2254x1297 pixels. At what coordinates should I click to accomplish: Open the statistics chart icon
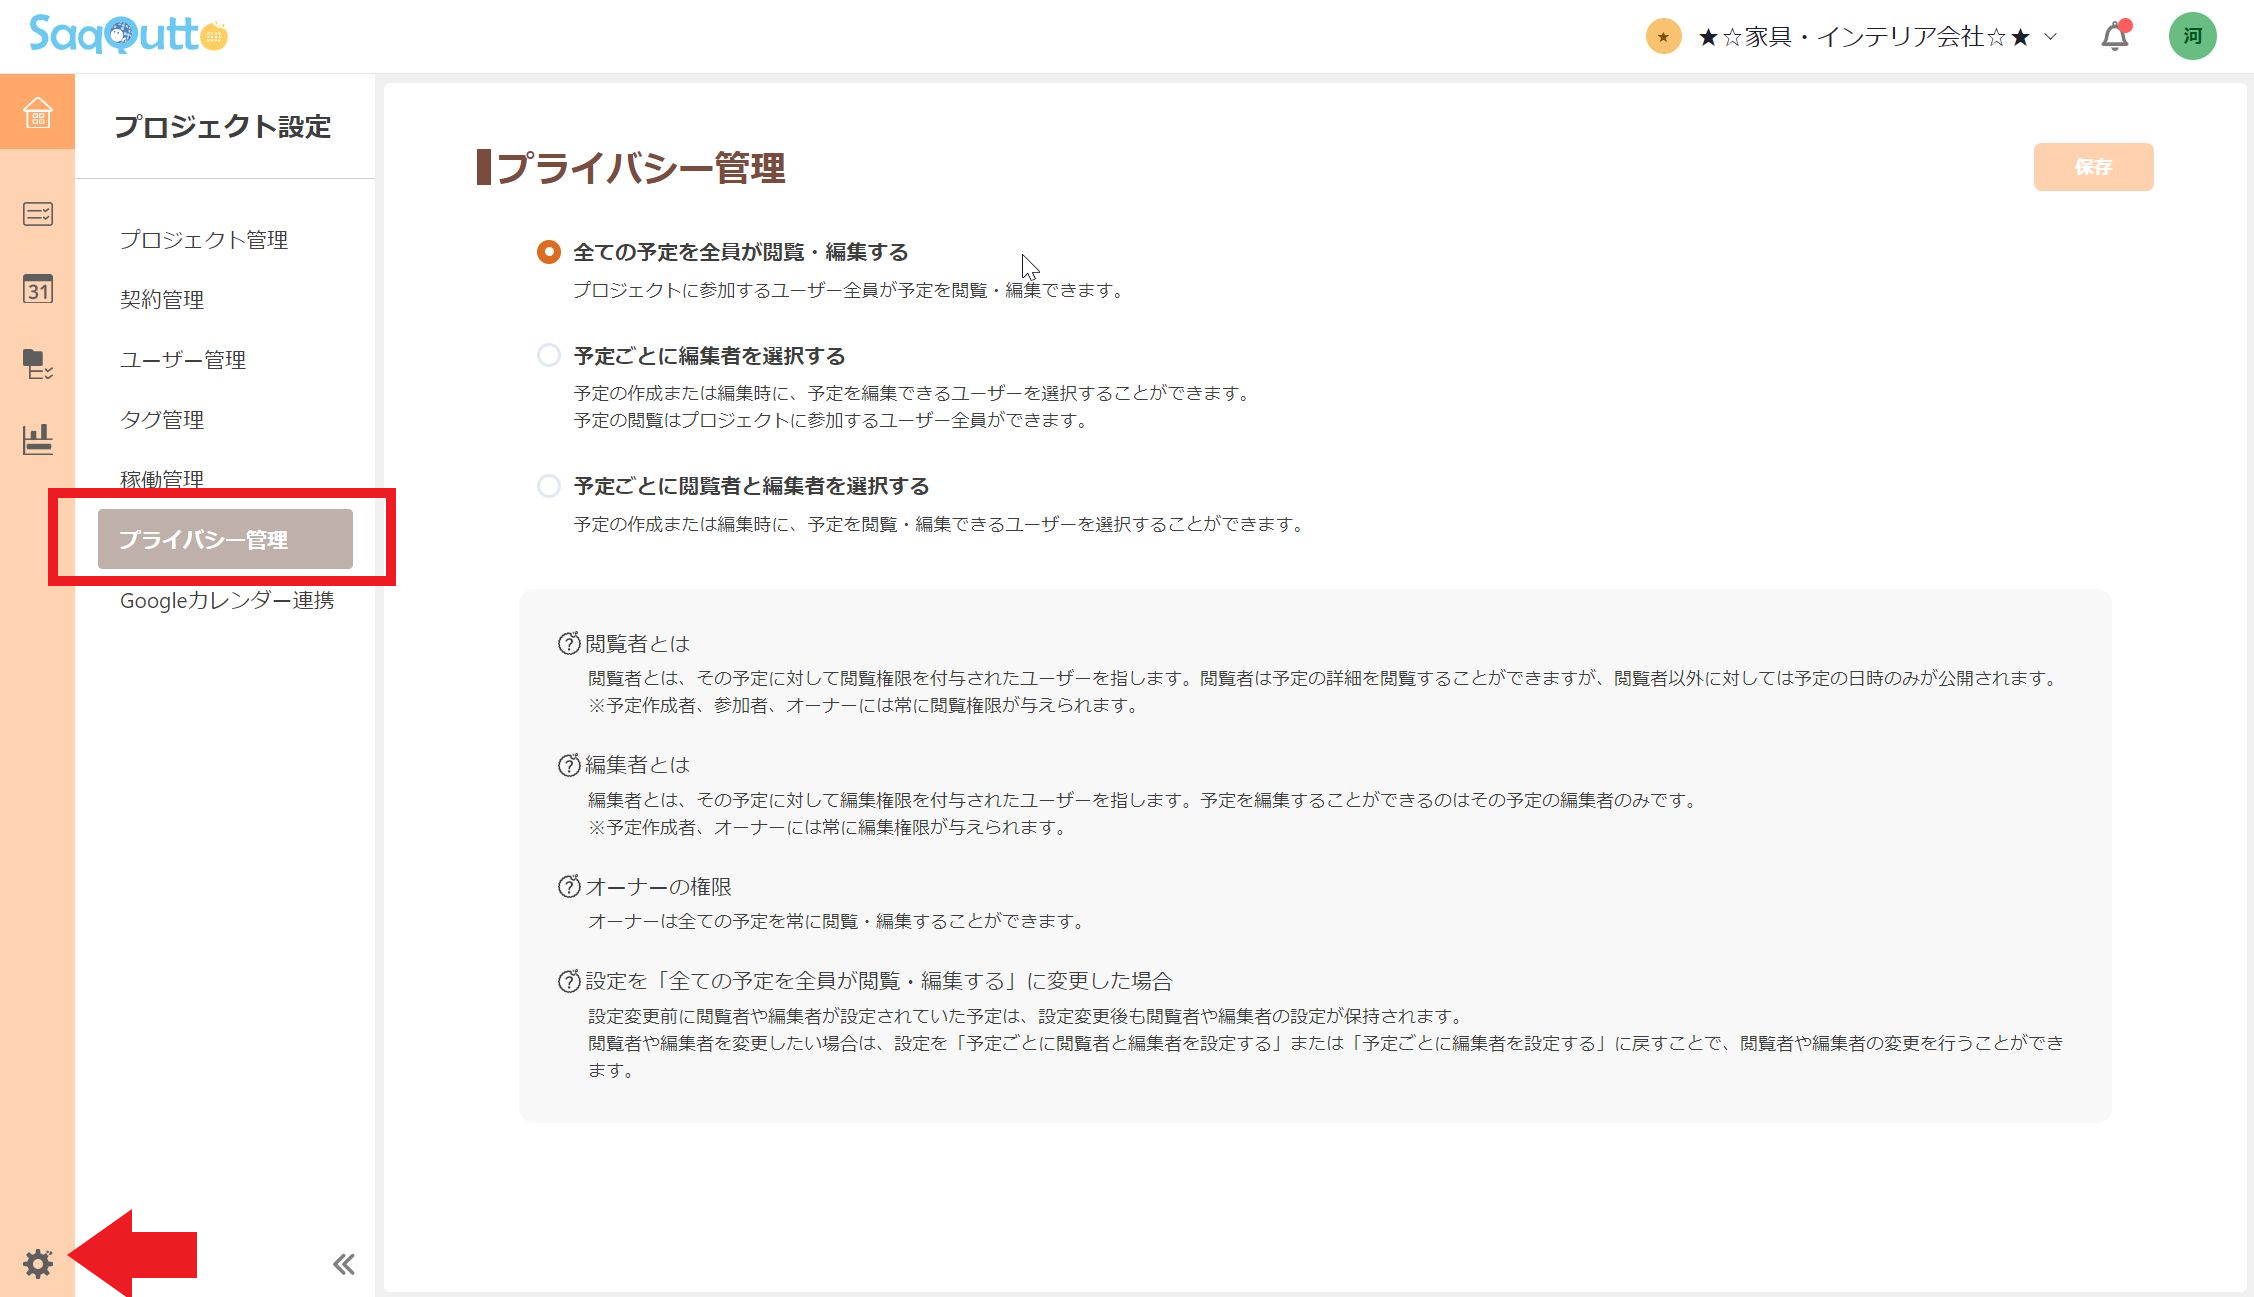37,441
